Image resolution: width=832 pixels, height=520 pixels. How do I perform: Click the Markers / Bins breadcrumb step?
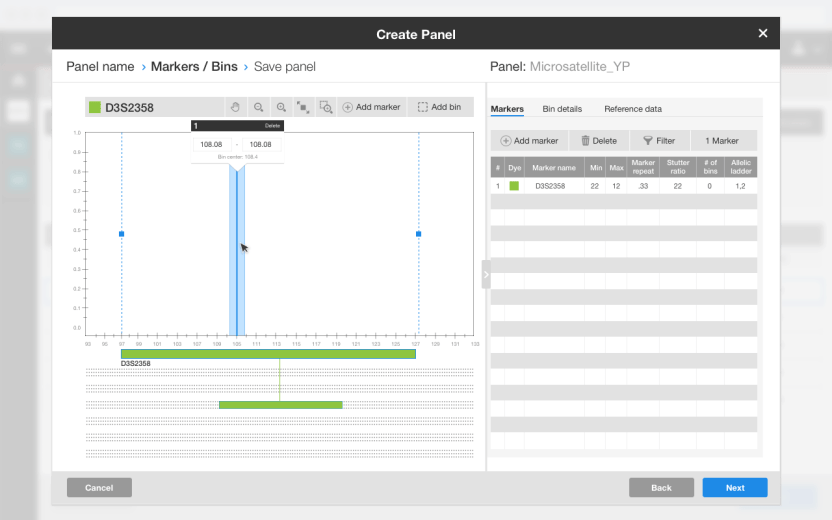pos(194,66)
